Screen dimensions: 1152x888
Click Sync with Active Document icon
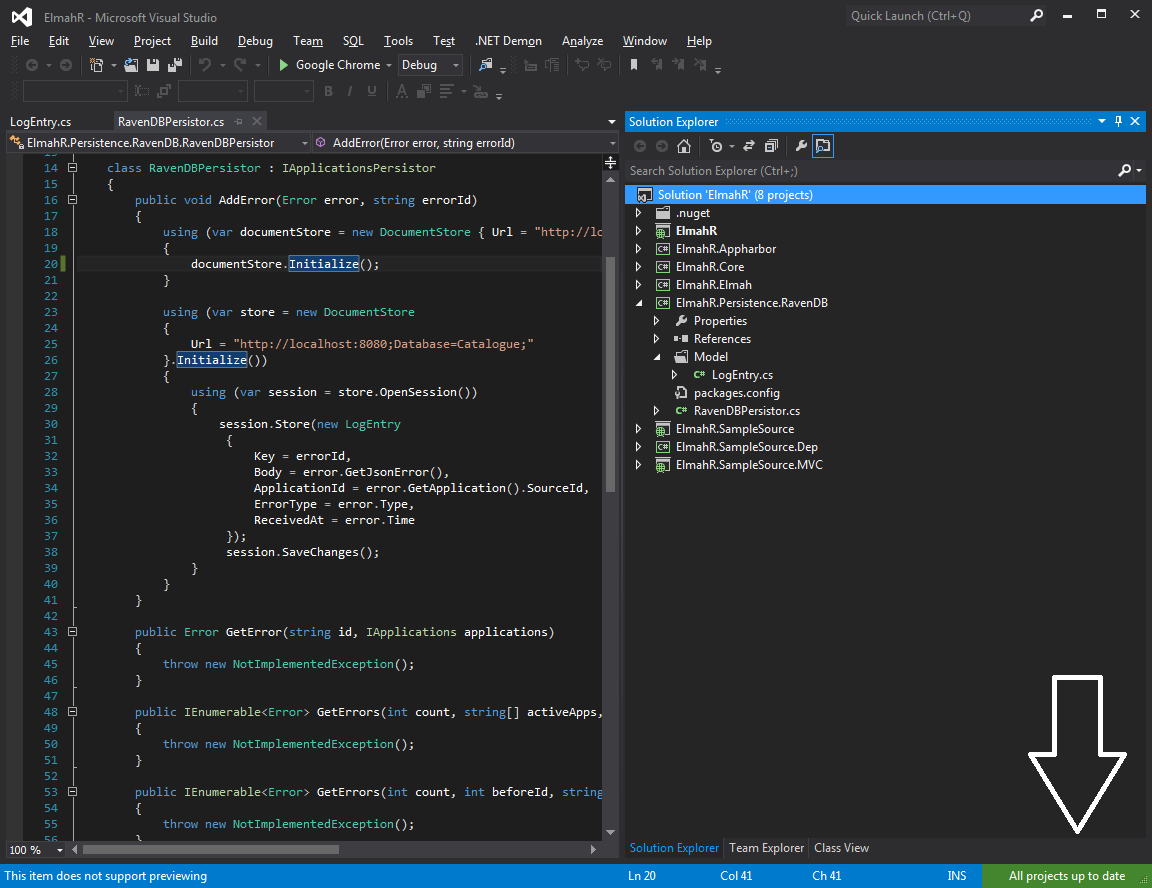[x=749, y=145]
